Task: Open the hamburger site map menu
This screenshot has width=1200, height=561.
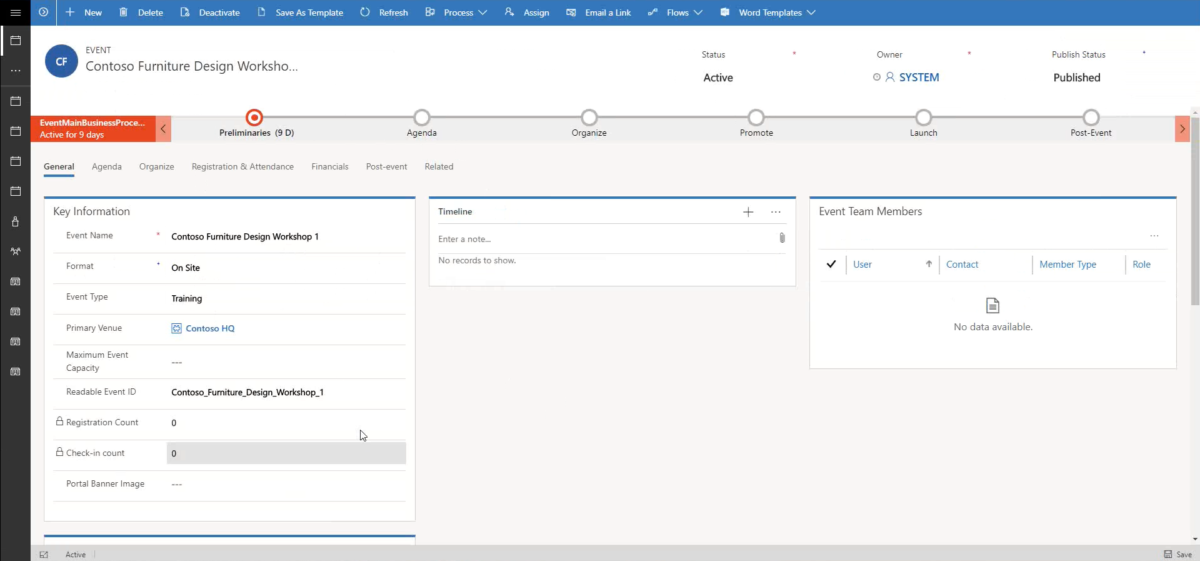Action: pyautogui.click(x=15, y=12)
